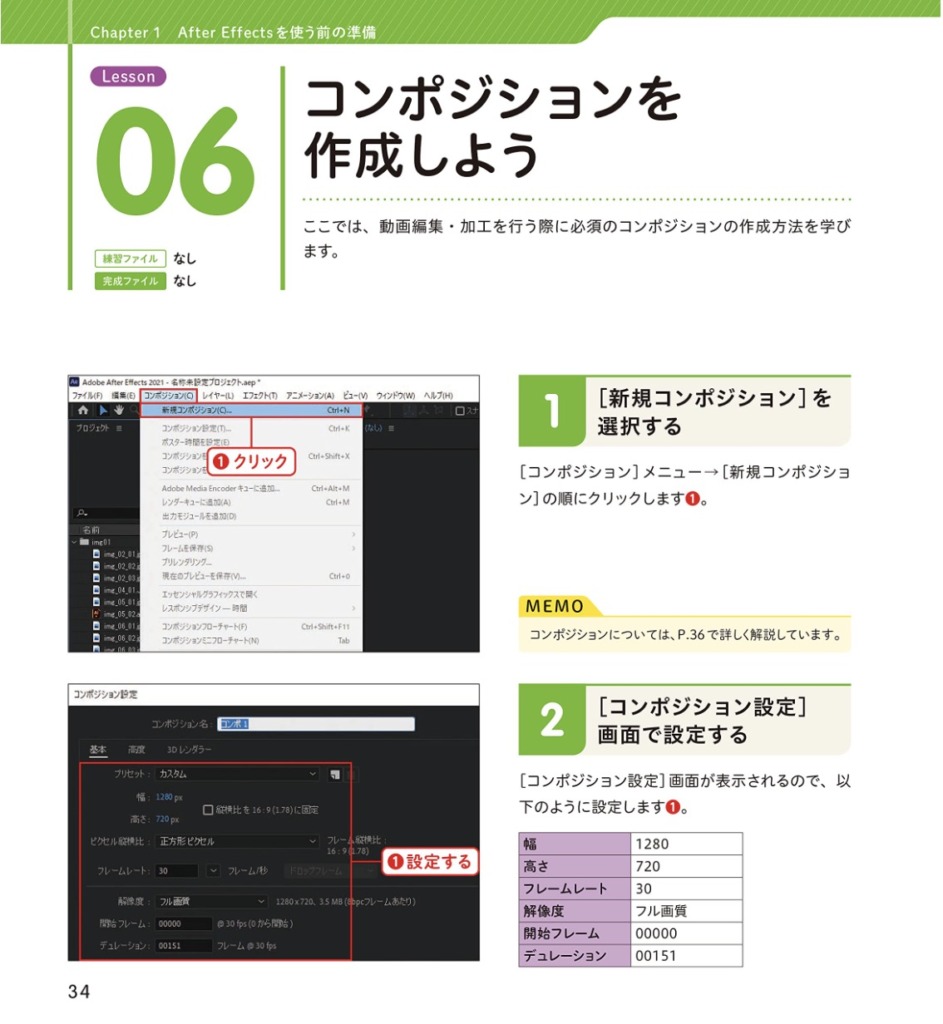This screenshot has height=1024, width=943.
Task: Open the ヘルプ(H) menu
Action: click(438, 396)
